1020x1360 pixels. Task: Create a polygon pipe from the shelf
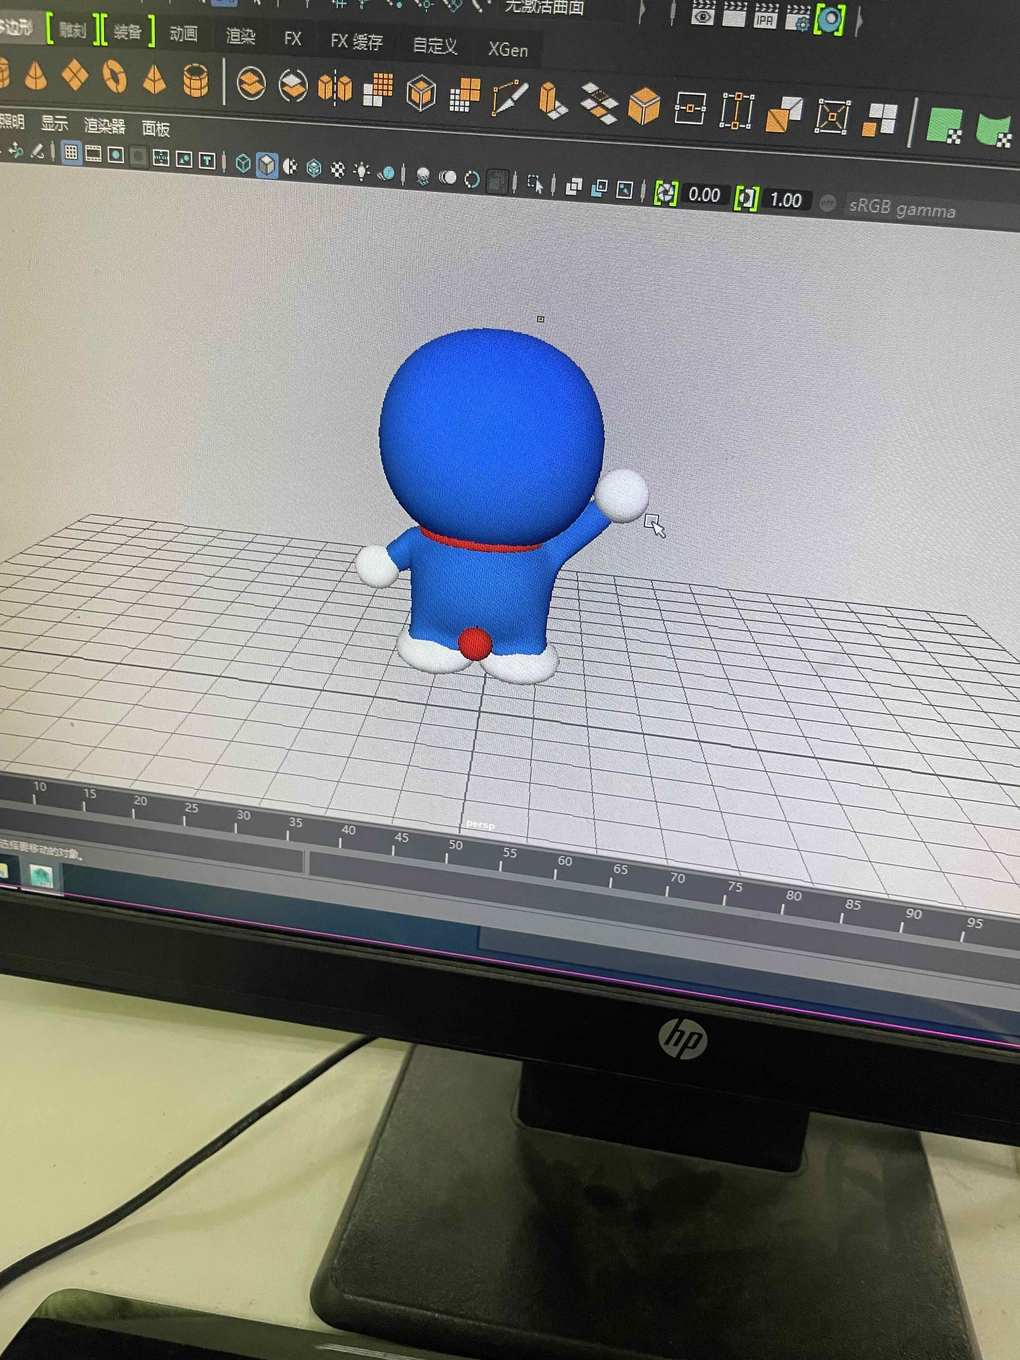196,80
